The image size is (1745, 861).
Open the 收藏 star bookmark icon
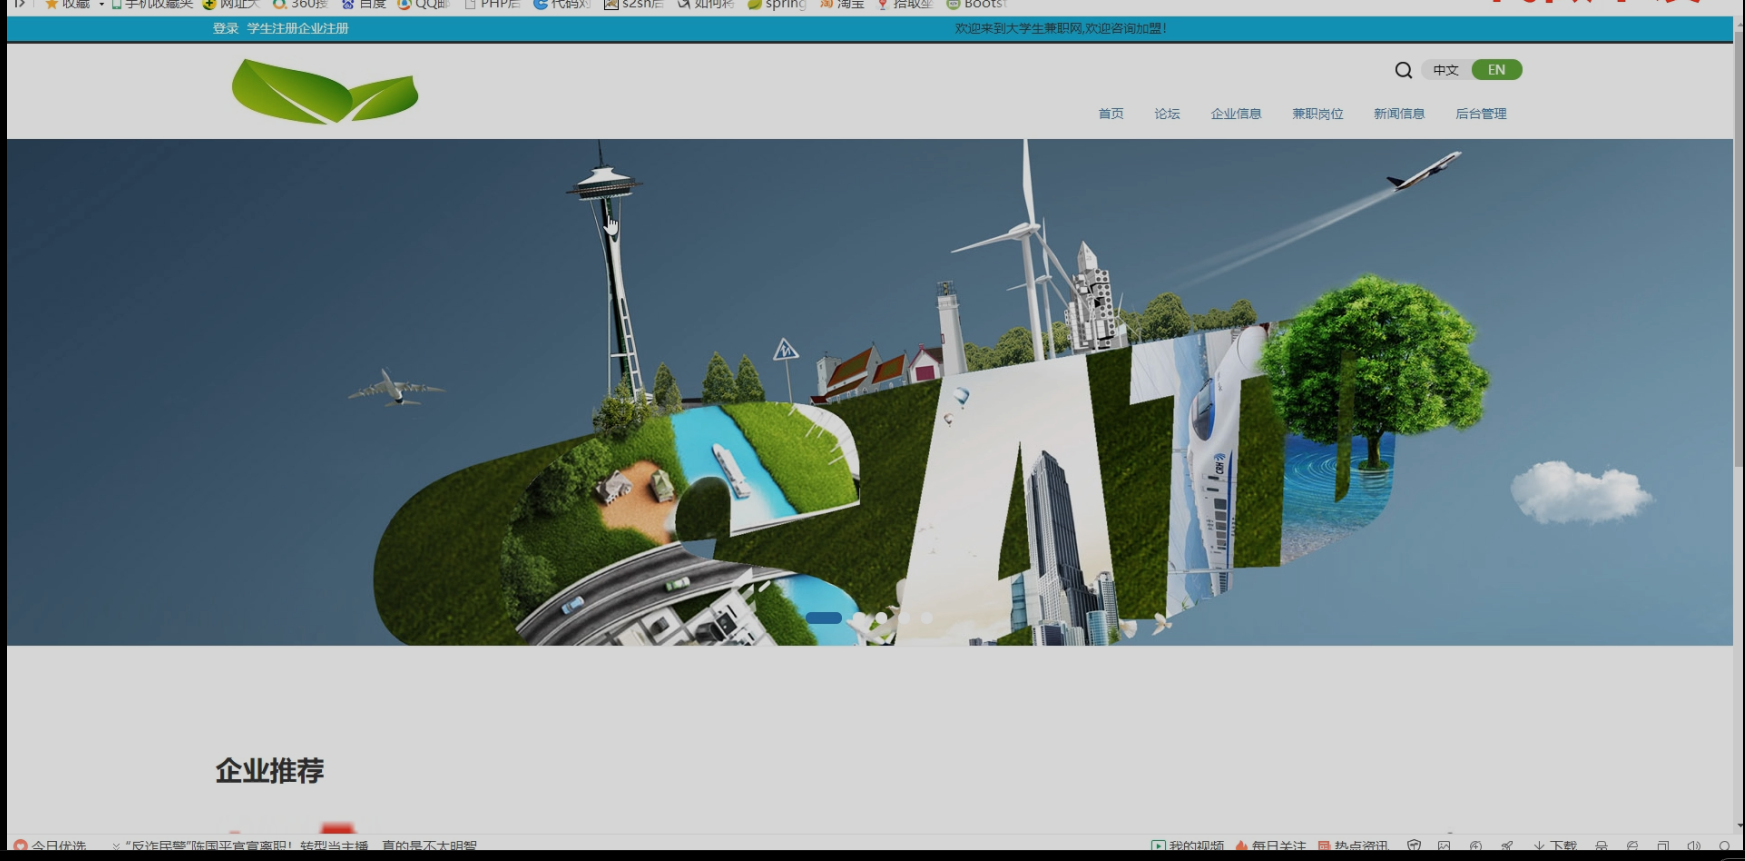(x=51, y=5)
